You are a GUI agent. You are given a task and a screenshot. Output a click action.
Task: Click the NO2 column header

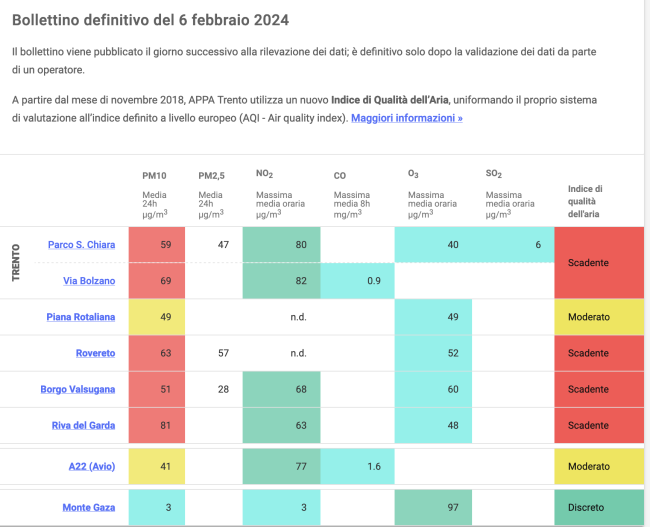[x=265, y=174]
